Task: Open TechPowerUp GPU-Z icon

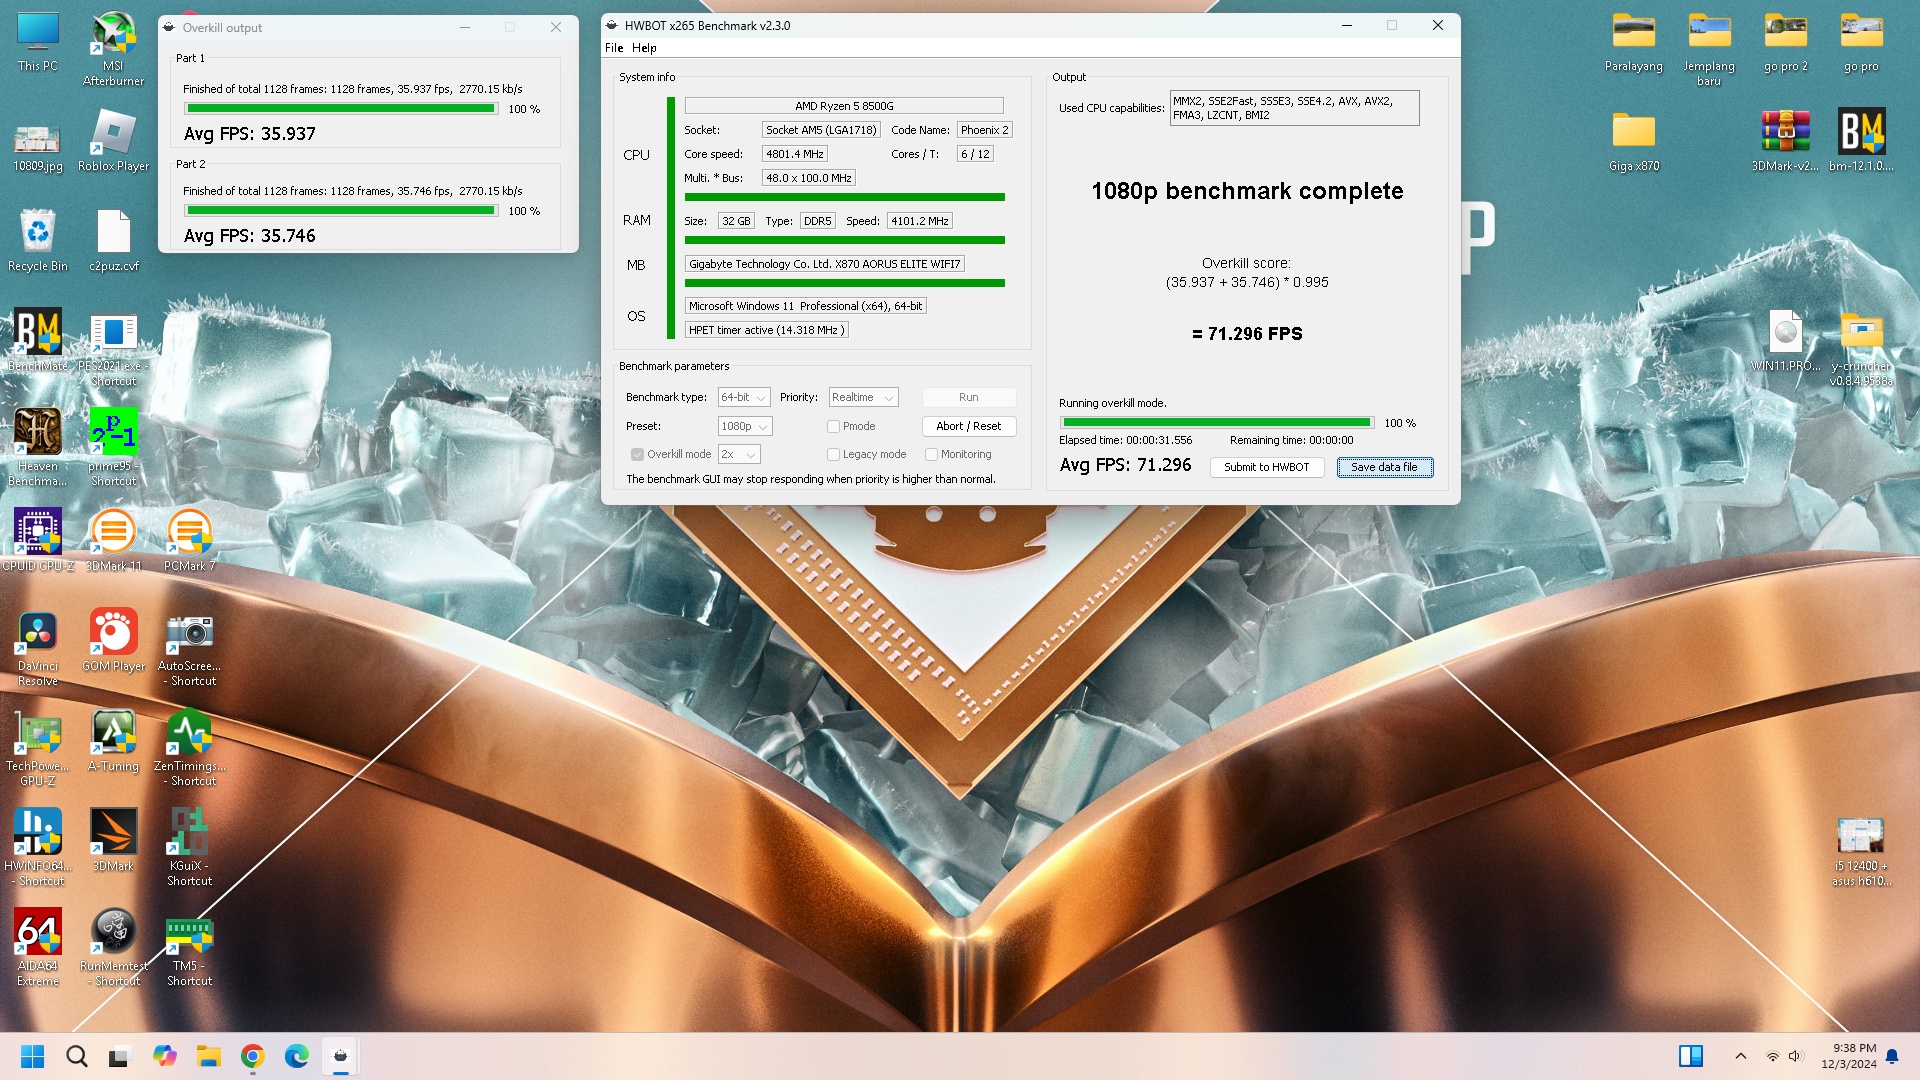Action: click(37, 748)
